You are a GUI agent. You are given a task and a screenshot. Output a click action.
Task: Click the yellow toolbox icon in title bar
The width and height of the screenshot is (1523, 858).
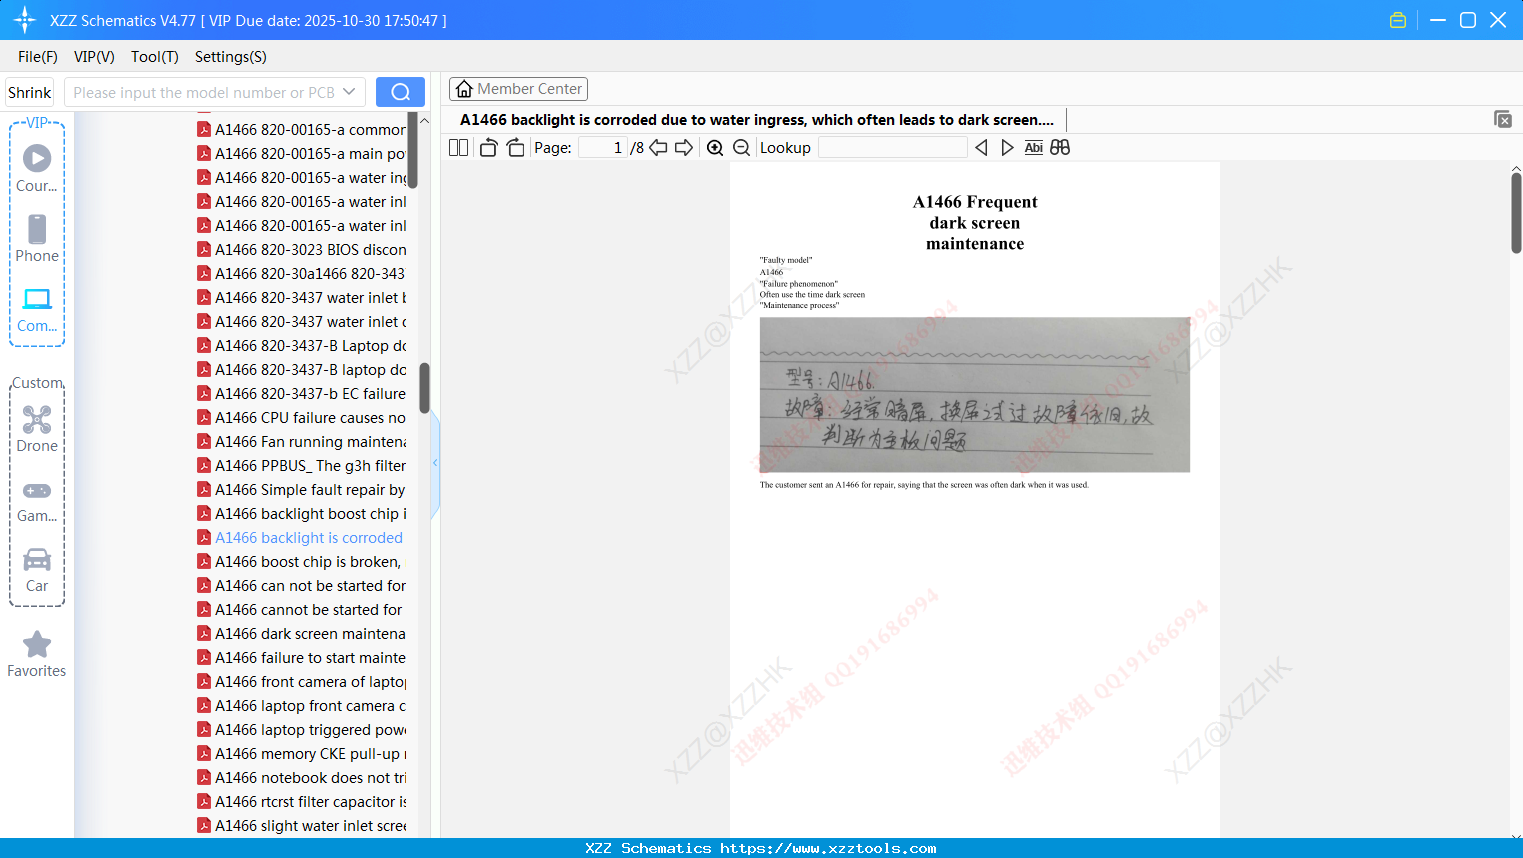pyautogui.click(x=1398, y=20)
